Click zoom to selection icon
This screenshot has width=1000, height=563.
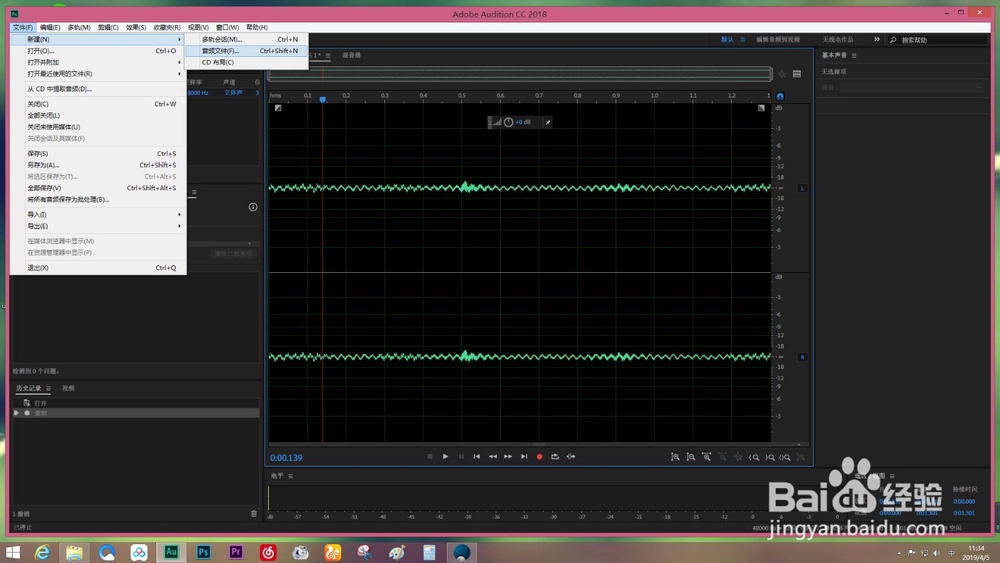click(785, 457)
